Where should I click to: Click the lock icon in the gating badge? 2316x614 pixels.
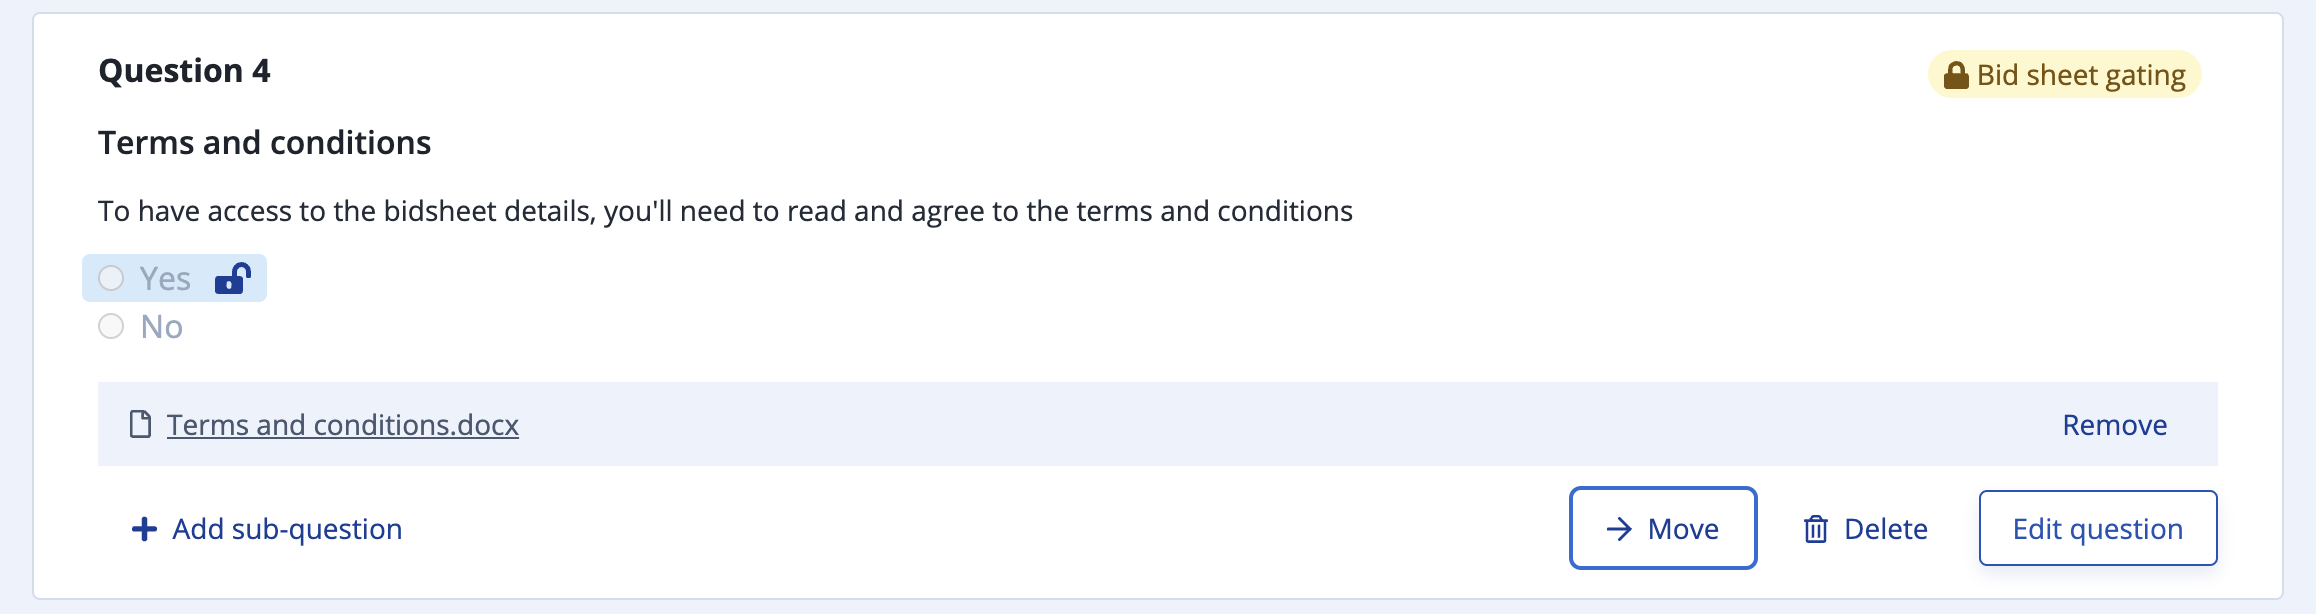coord(1956,75)
